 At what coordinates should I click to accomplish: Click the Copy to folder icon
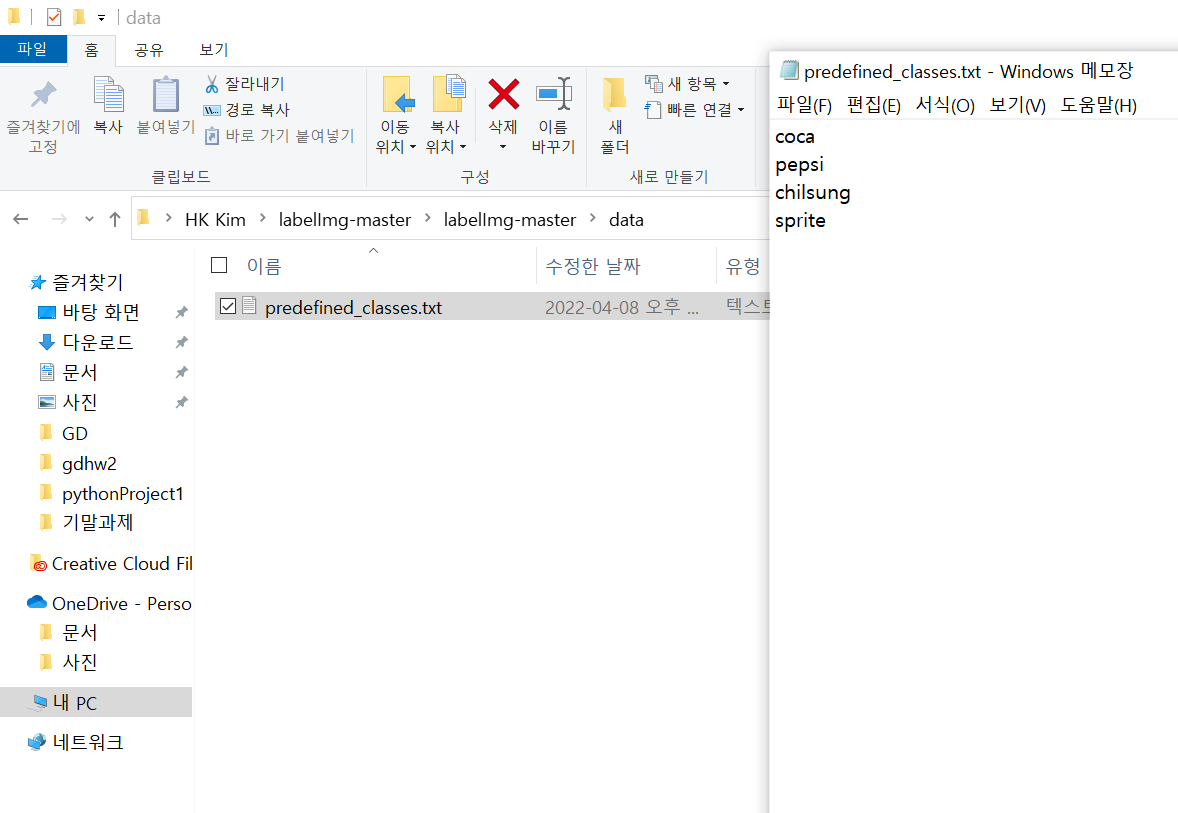coord(449,94)
